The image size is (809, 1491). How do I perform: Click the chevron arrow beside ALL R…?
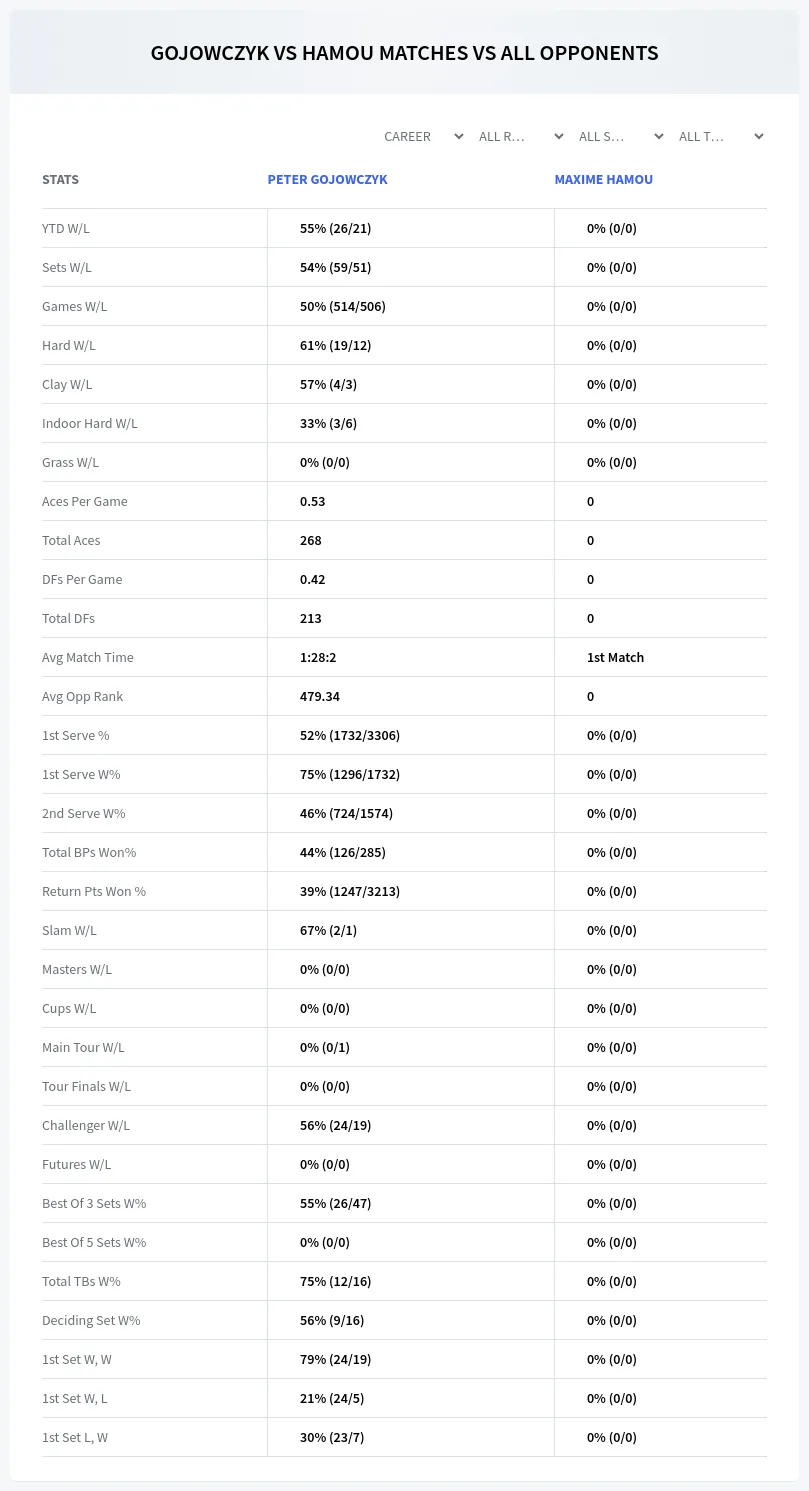(x=559, y=136)
